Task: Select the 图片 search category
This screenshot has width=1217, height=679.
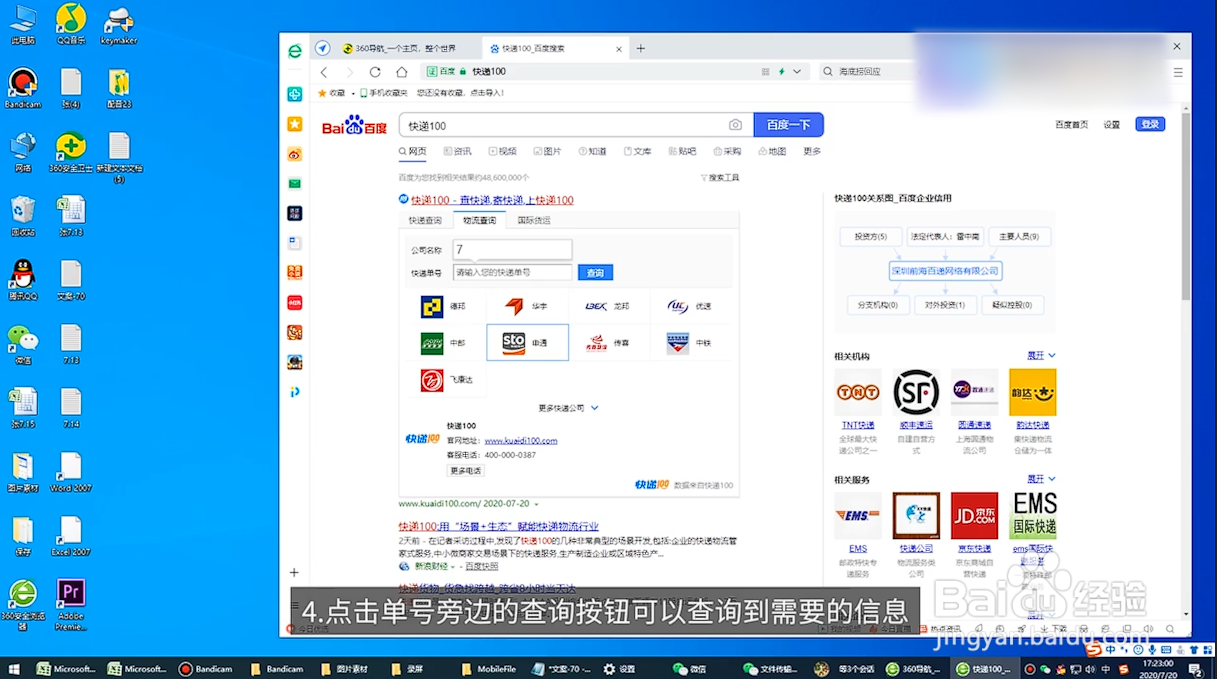Action: coord(547,151)
